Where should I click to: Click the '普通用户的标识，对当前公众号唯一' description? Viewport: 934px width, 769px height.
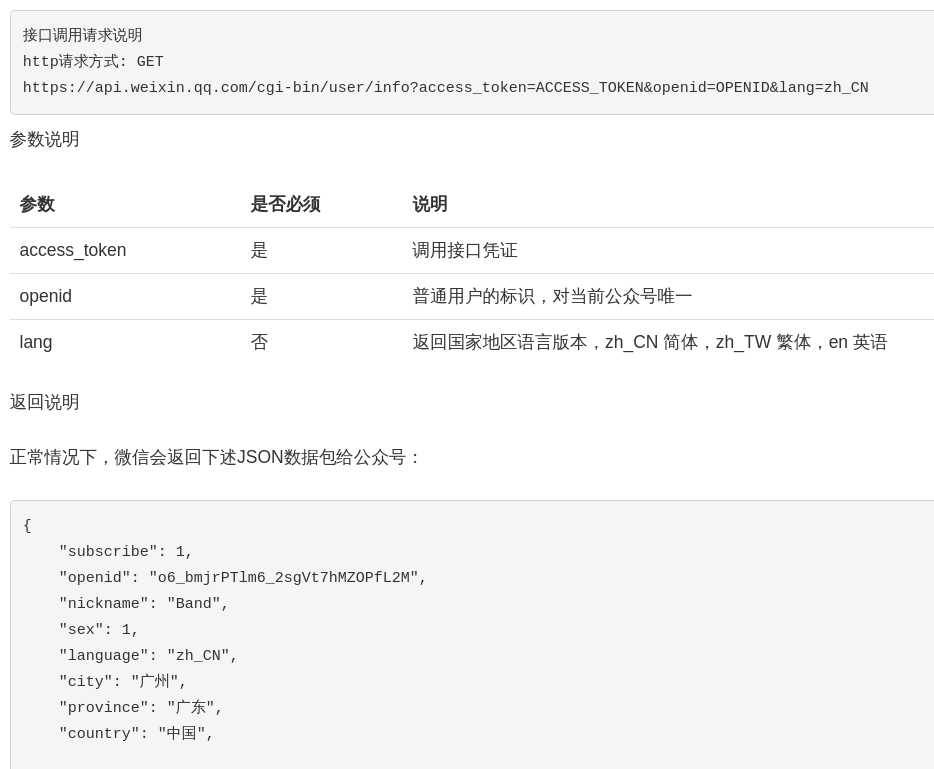click(x=552, y=296)
